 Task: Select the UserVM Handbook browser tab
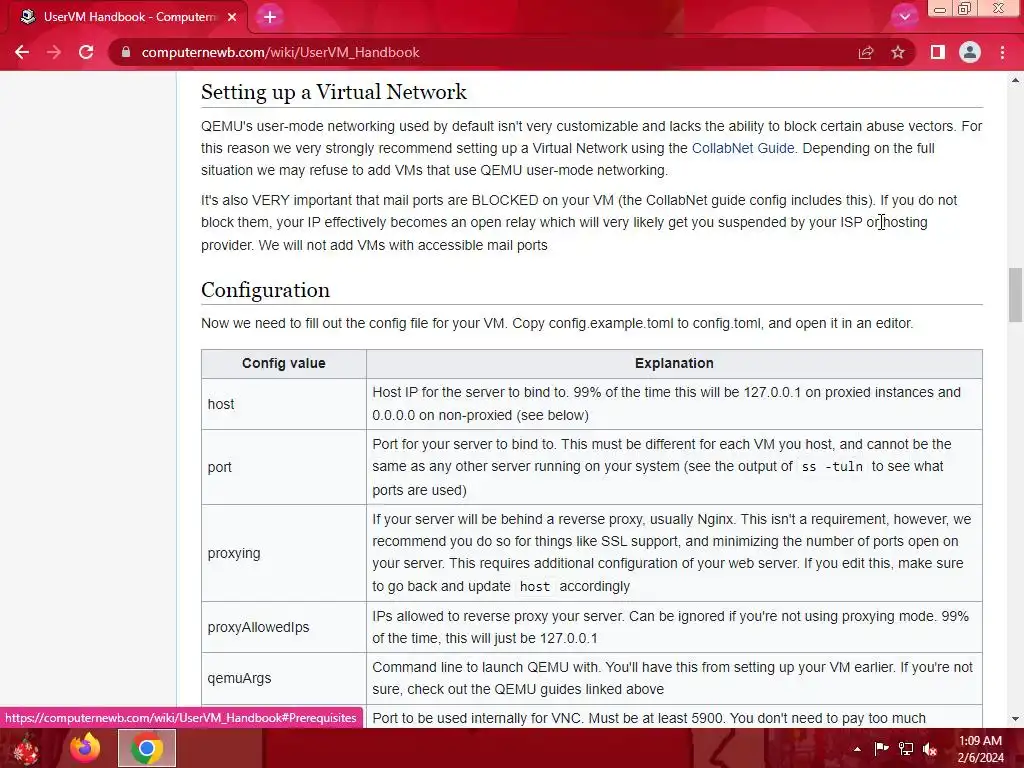[127, 17]
